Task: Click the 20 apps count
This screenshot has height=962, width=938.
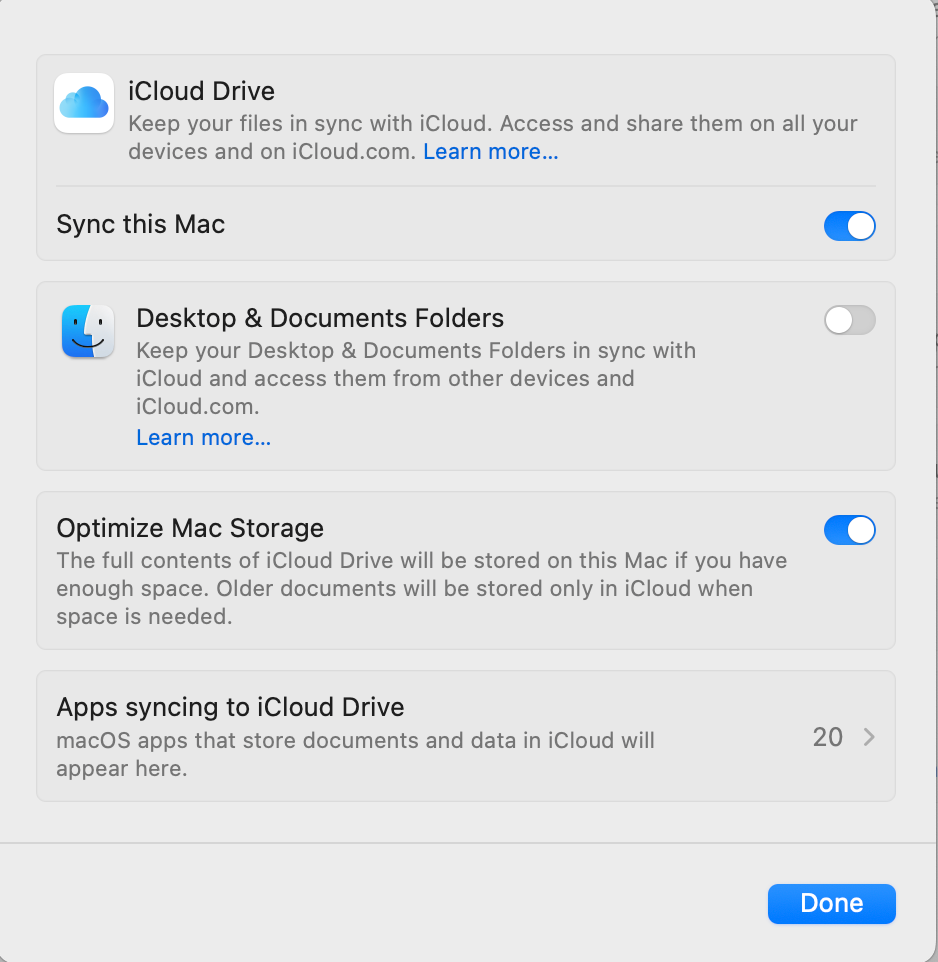Action: click(828, 737)
